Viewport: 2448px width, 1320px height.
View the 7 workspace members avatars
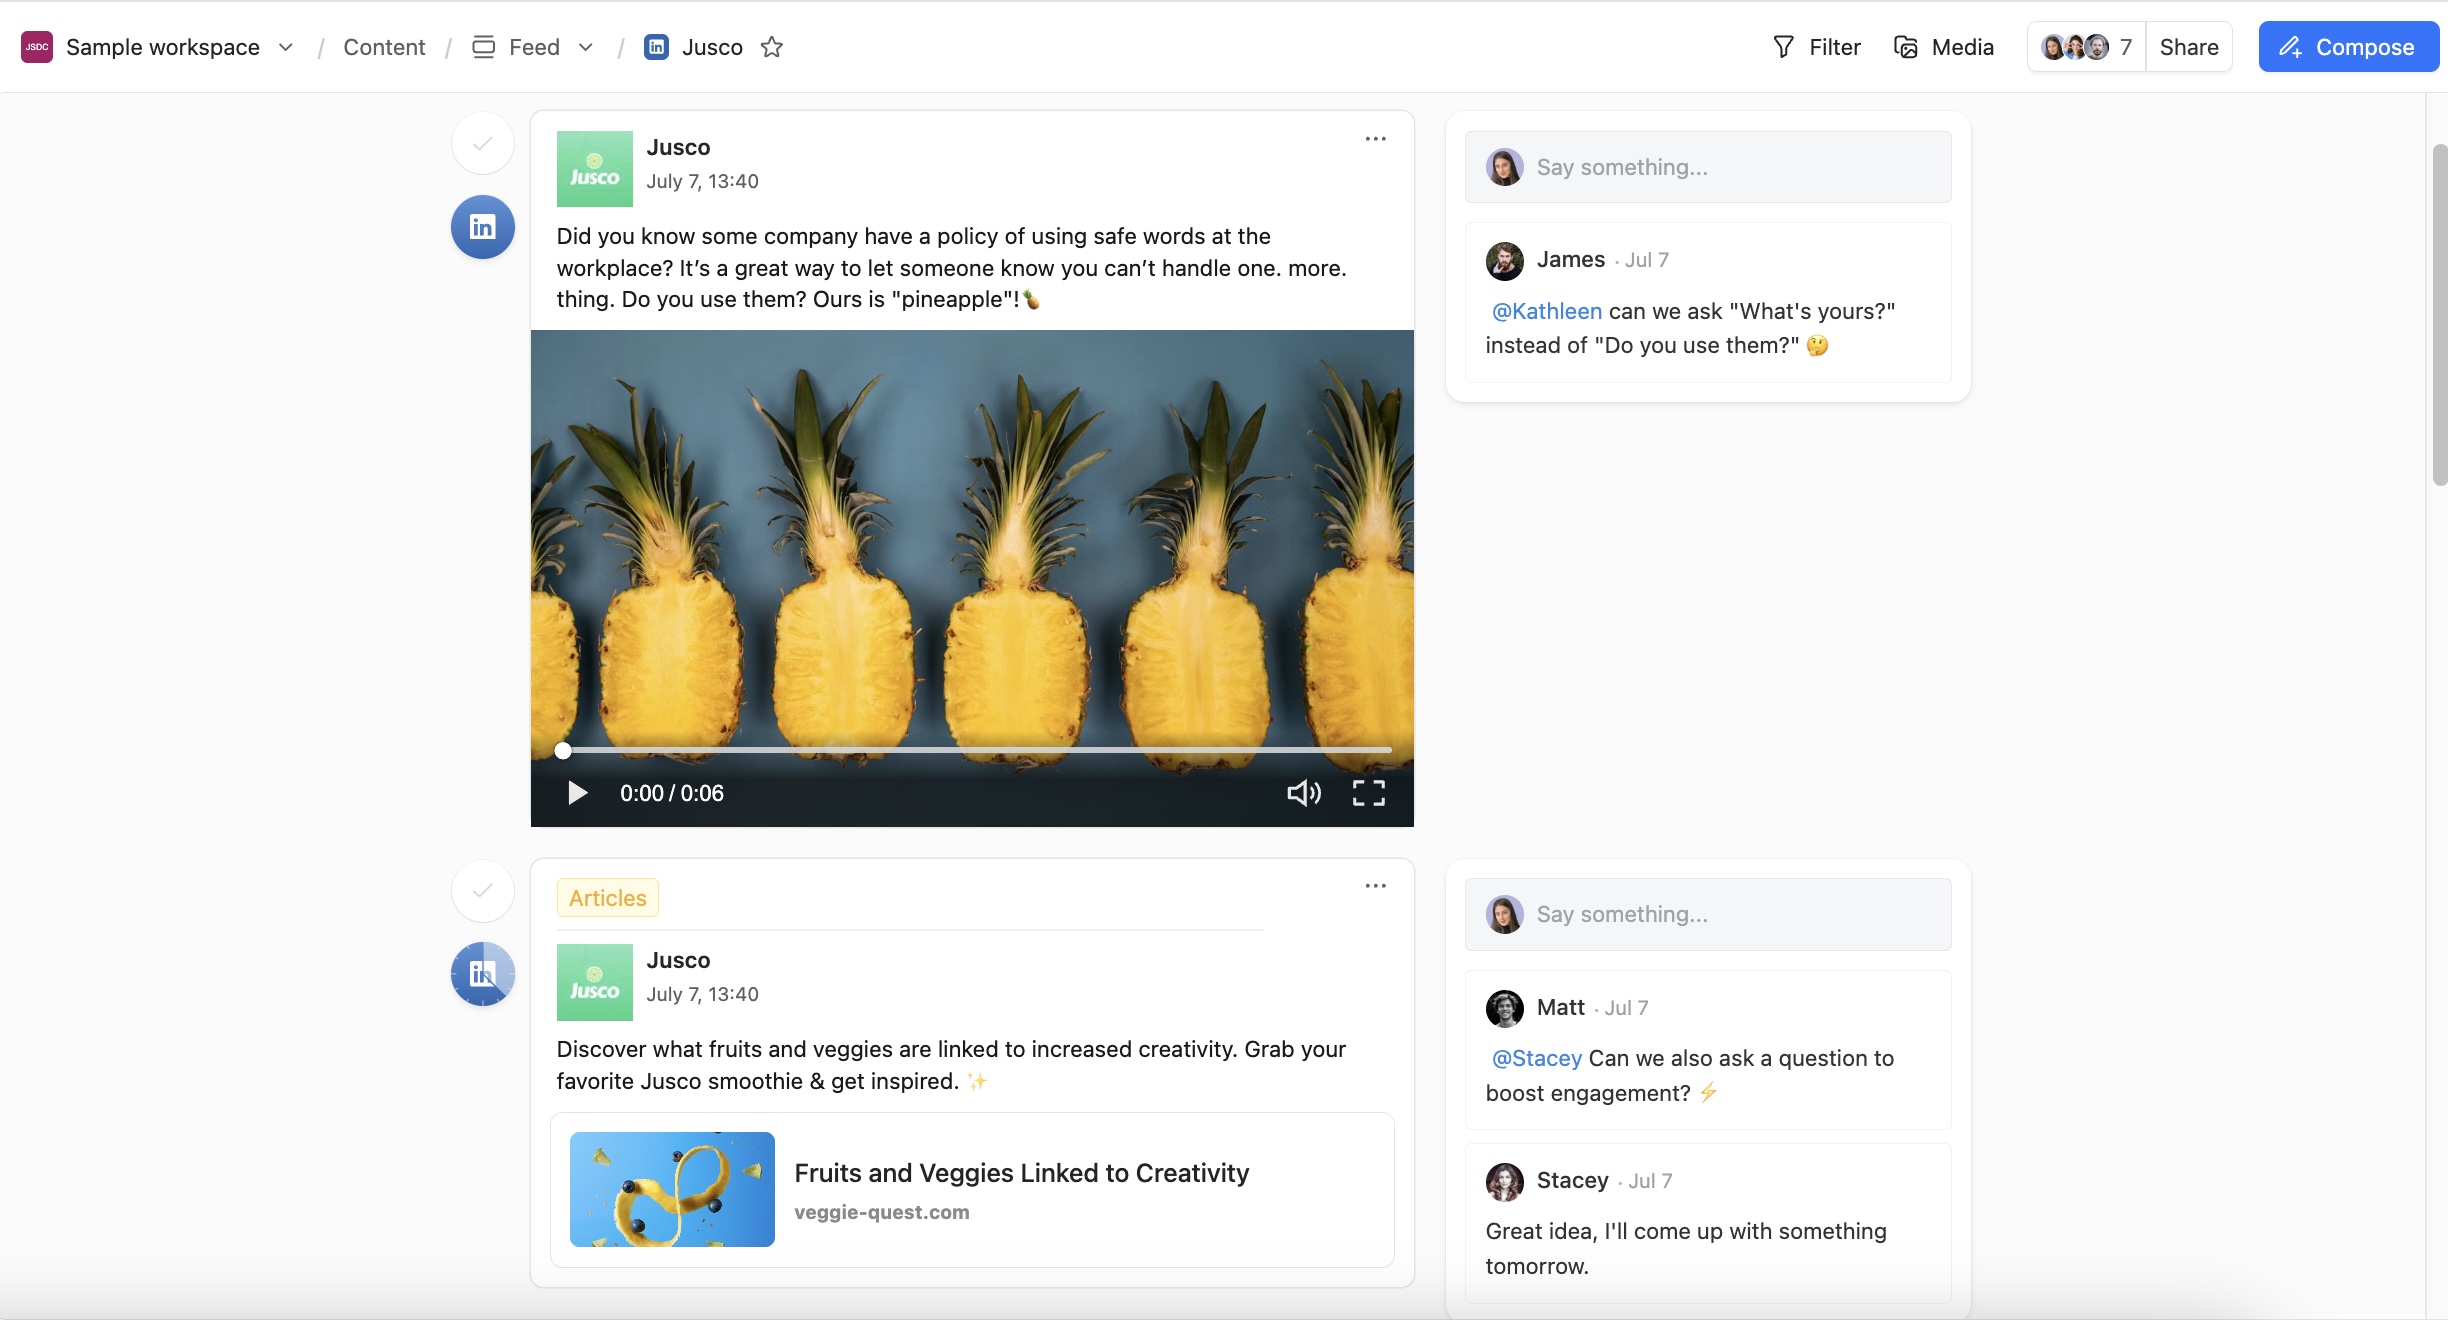[2086, 47]
